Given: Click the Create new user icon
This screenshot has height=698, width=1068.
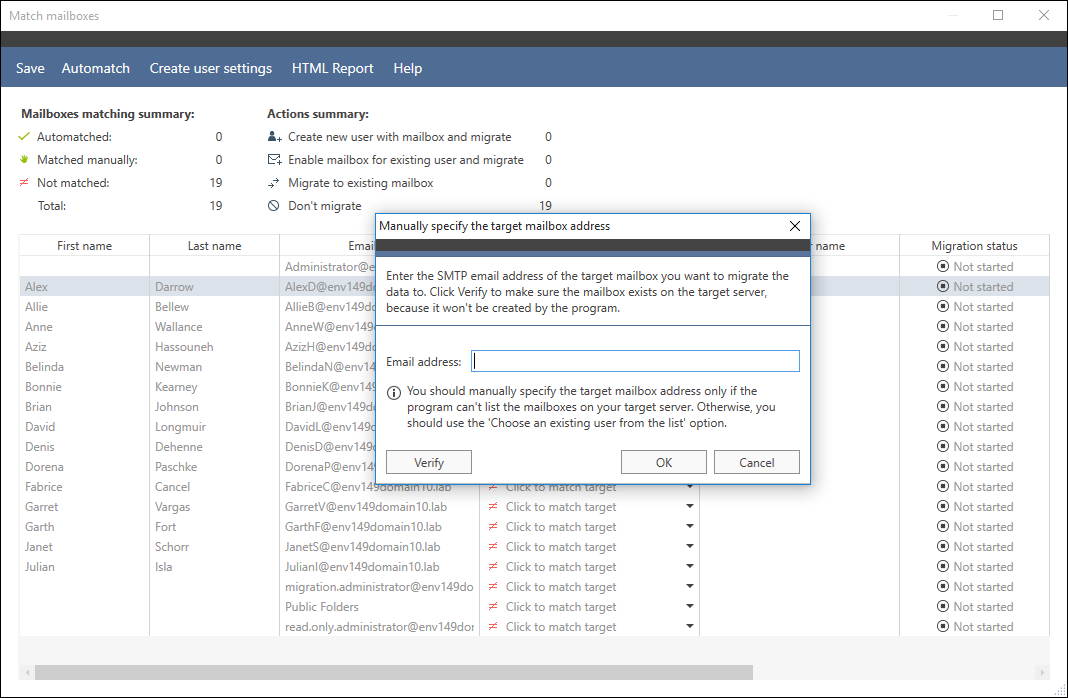Looking at the screenshot, I should click(x=274, y=137).
